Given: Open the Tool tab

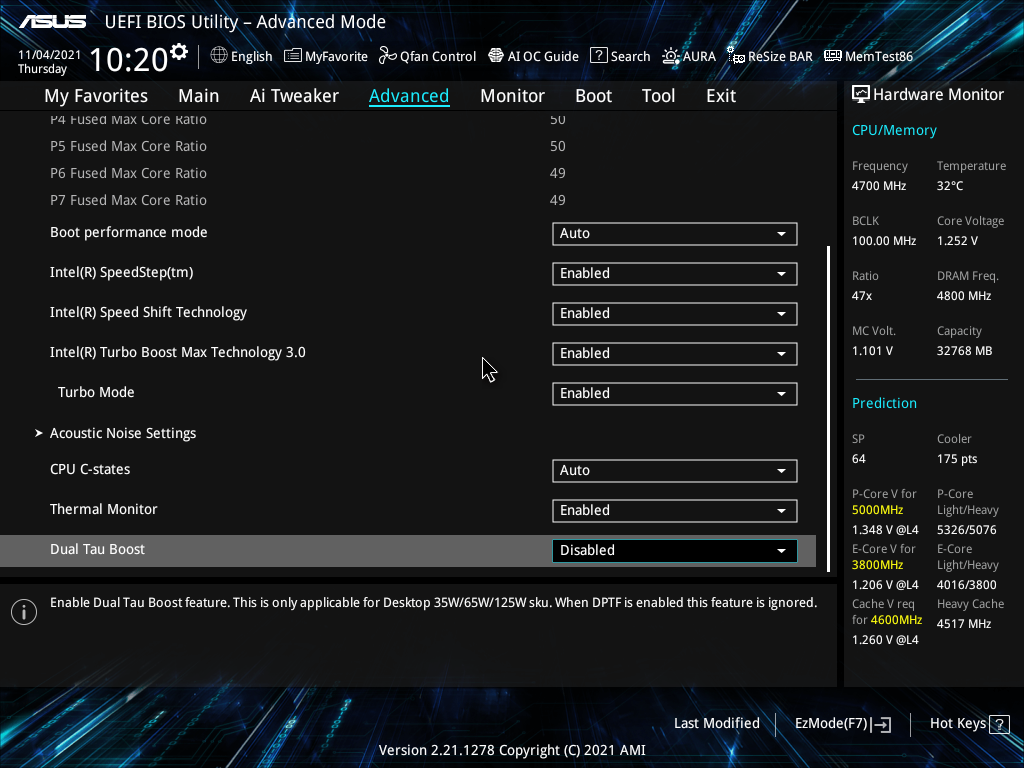Looking at the screenshot, I should pyautogui.click(x=658, y=96).
